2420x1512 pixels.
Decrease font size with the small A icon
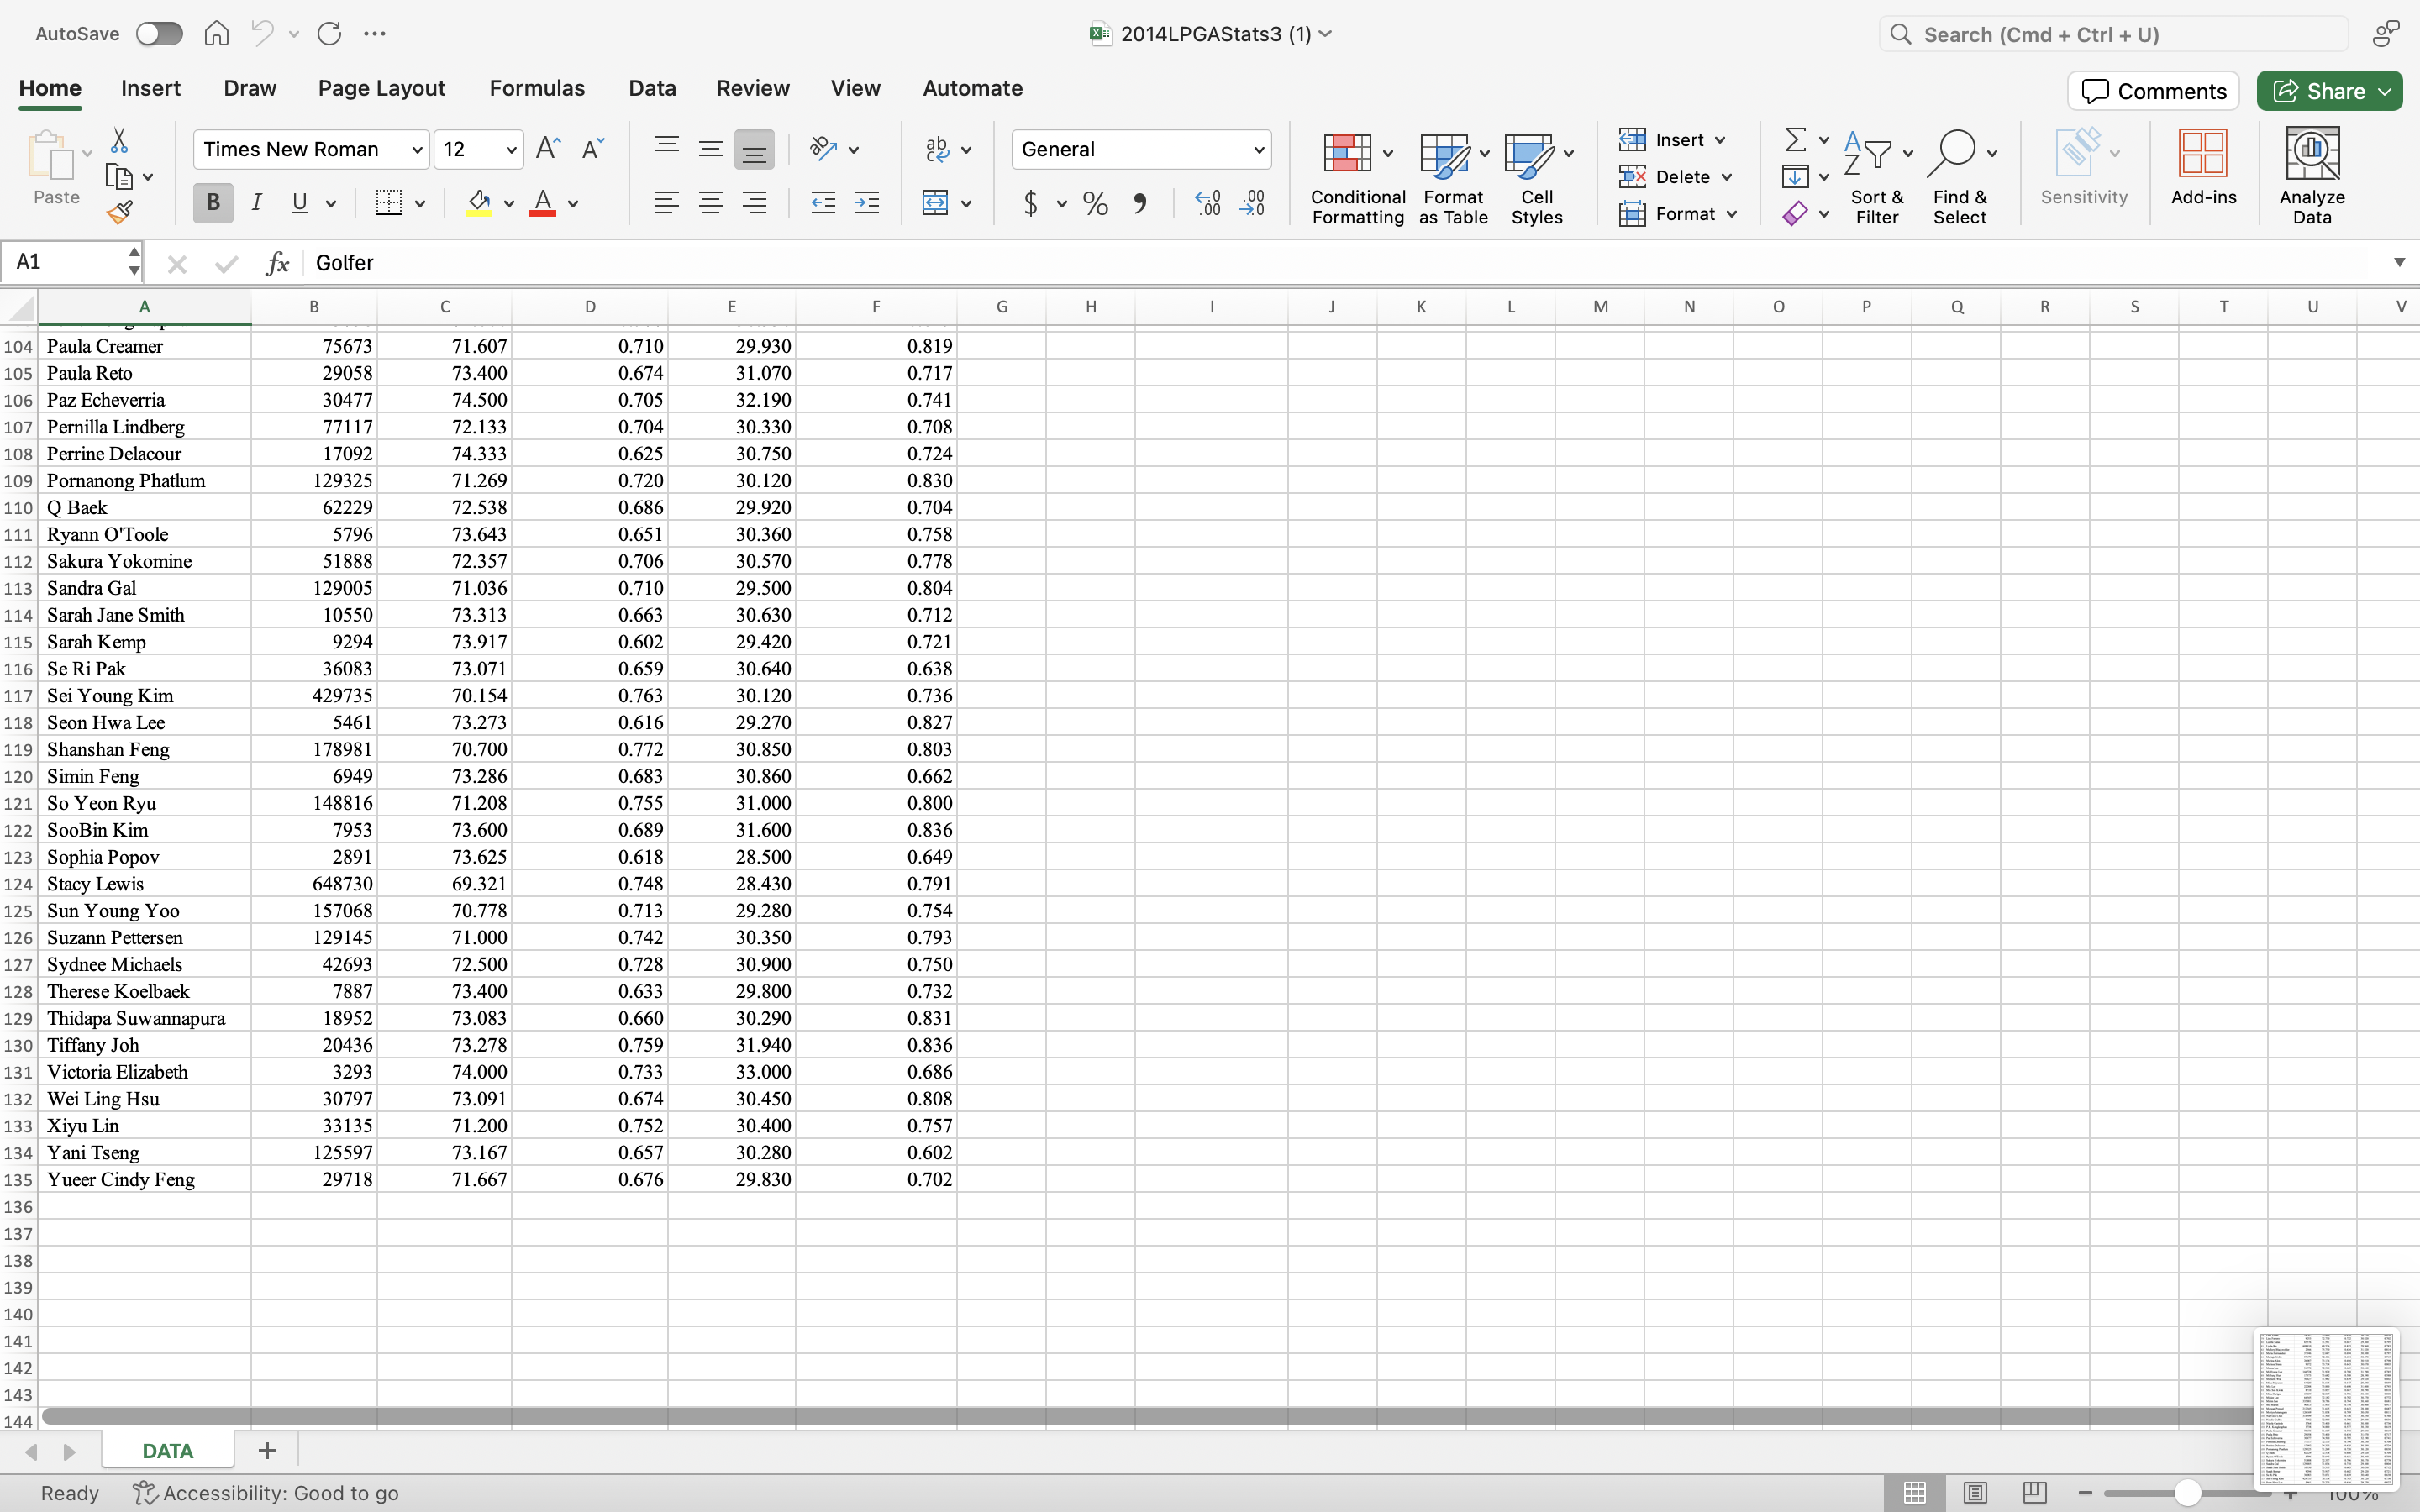(592, 149)
